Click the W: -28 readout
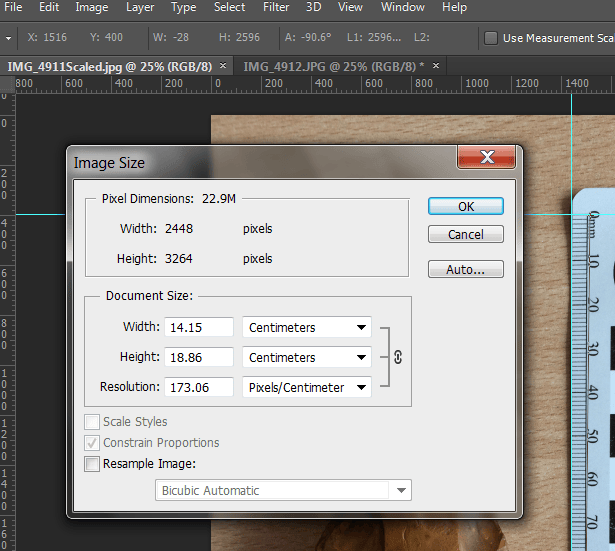The width and height of the screenshot is (615, 551). pos(171,38)
